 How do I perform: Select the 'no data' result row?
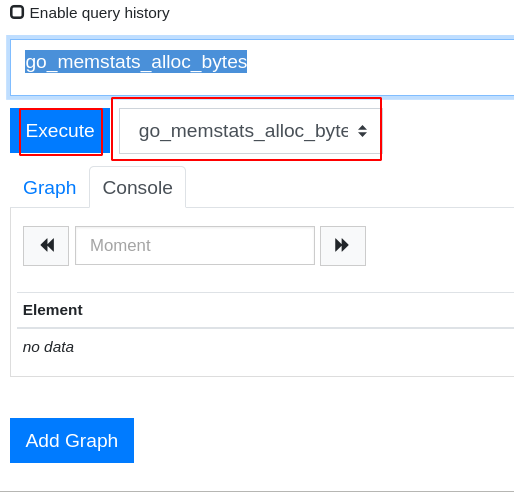coord(265,347)
